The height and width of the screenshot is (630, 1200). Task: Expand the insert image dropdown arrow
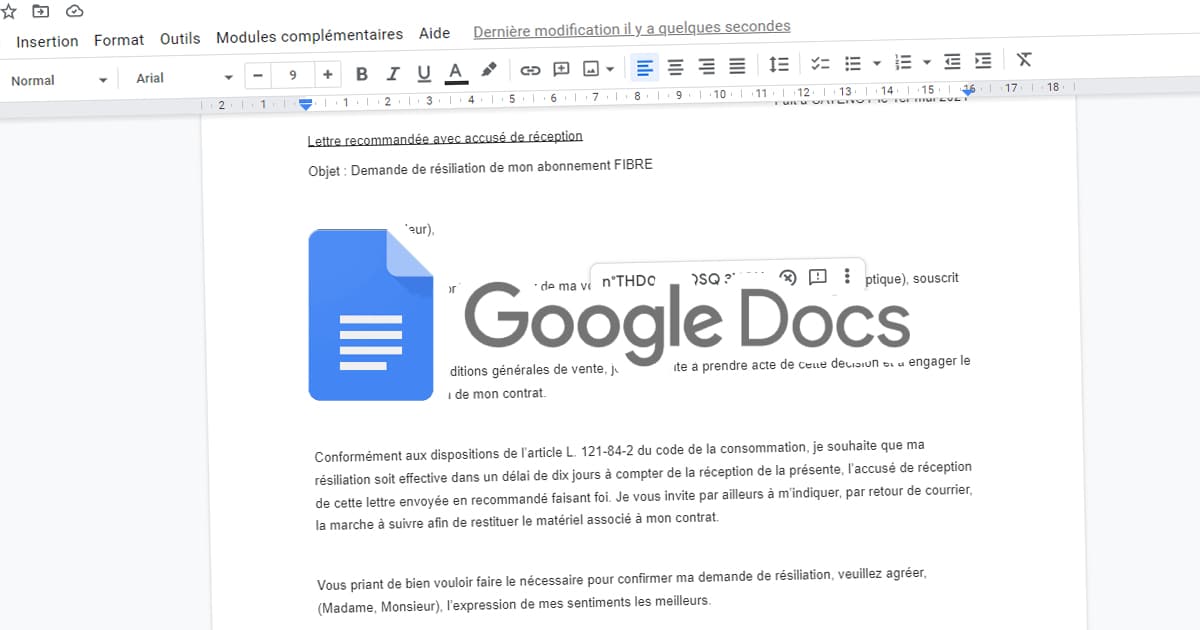click(610, 69)
